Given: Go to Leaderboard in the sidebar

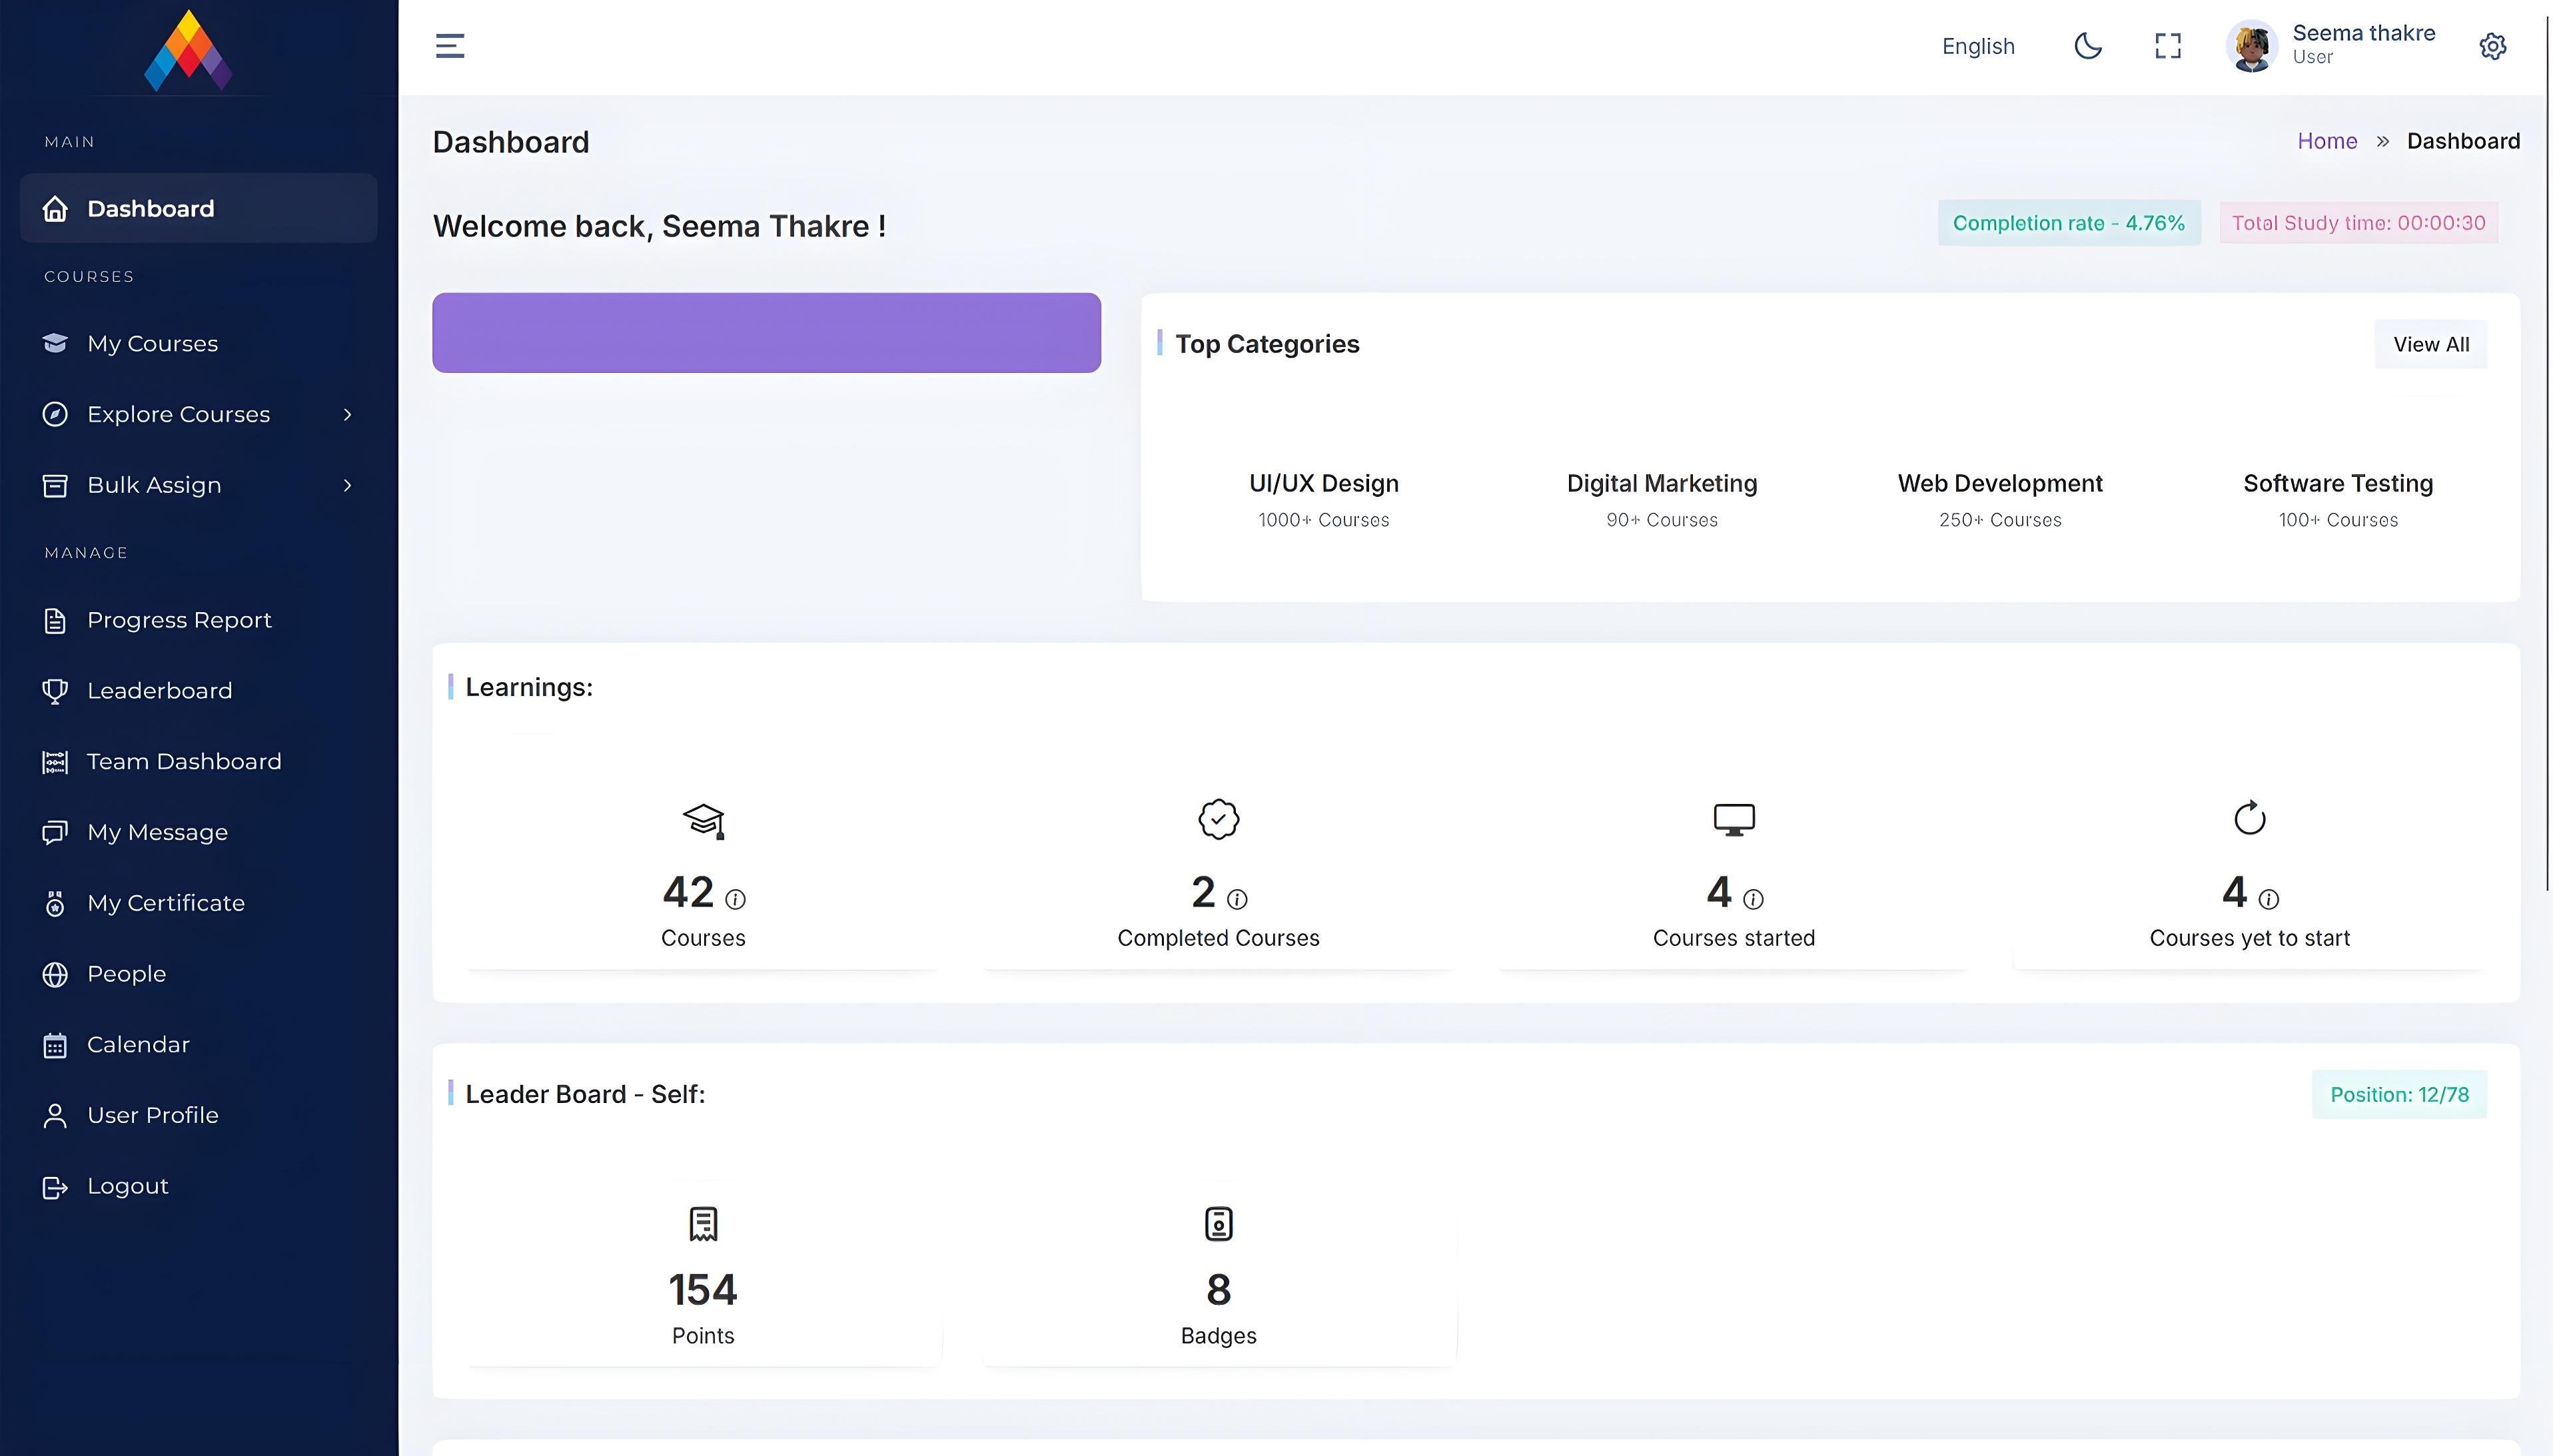Looking at the screenshot, I should click(159, 690).
